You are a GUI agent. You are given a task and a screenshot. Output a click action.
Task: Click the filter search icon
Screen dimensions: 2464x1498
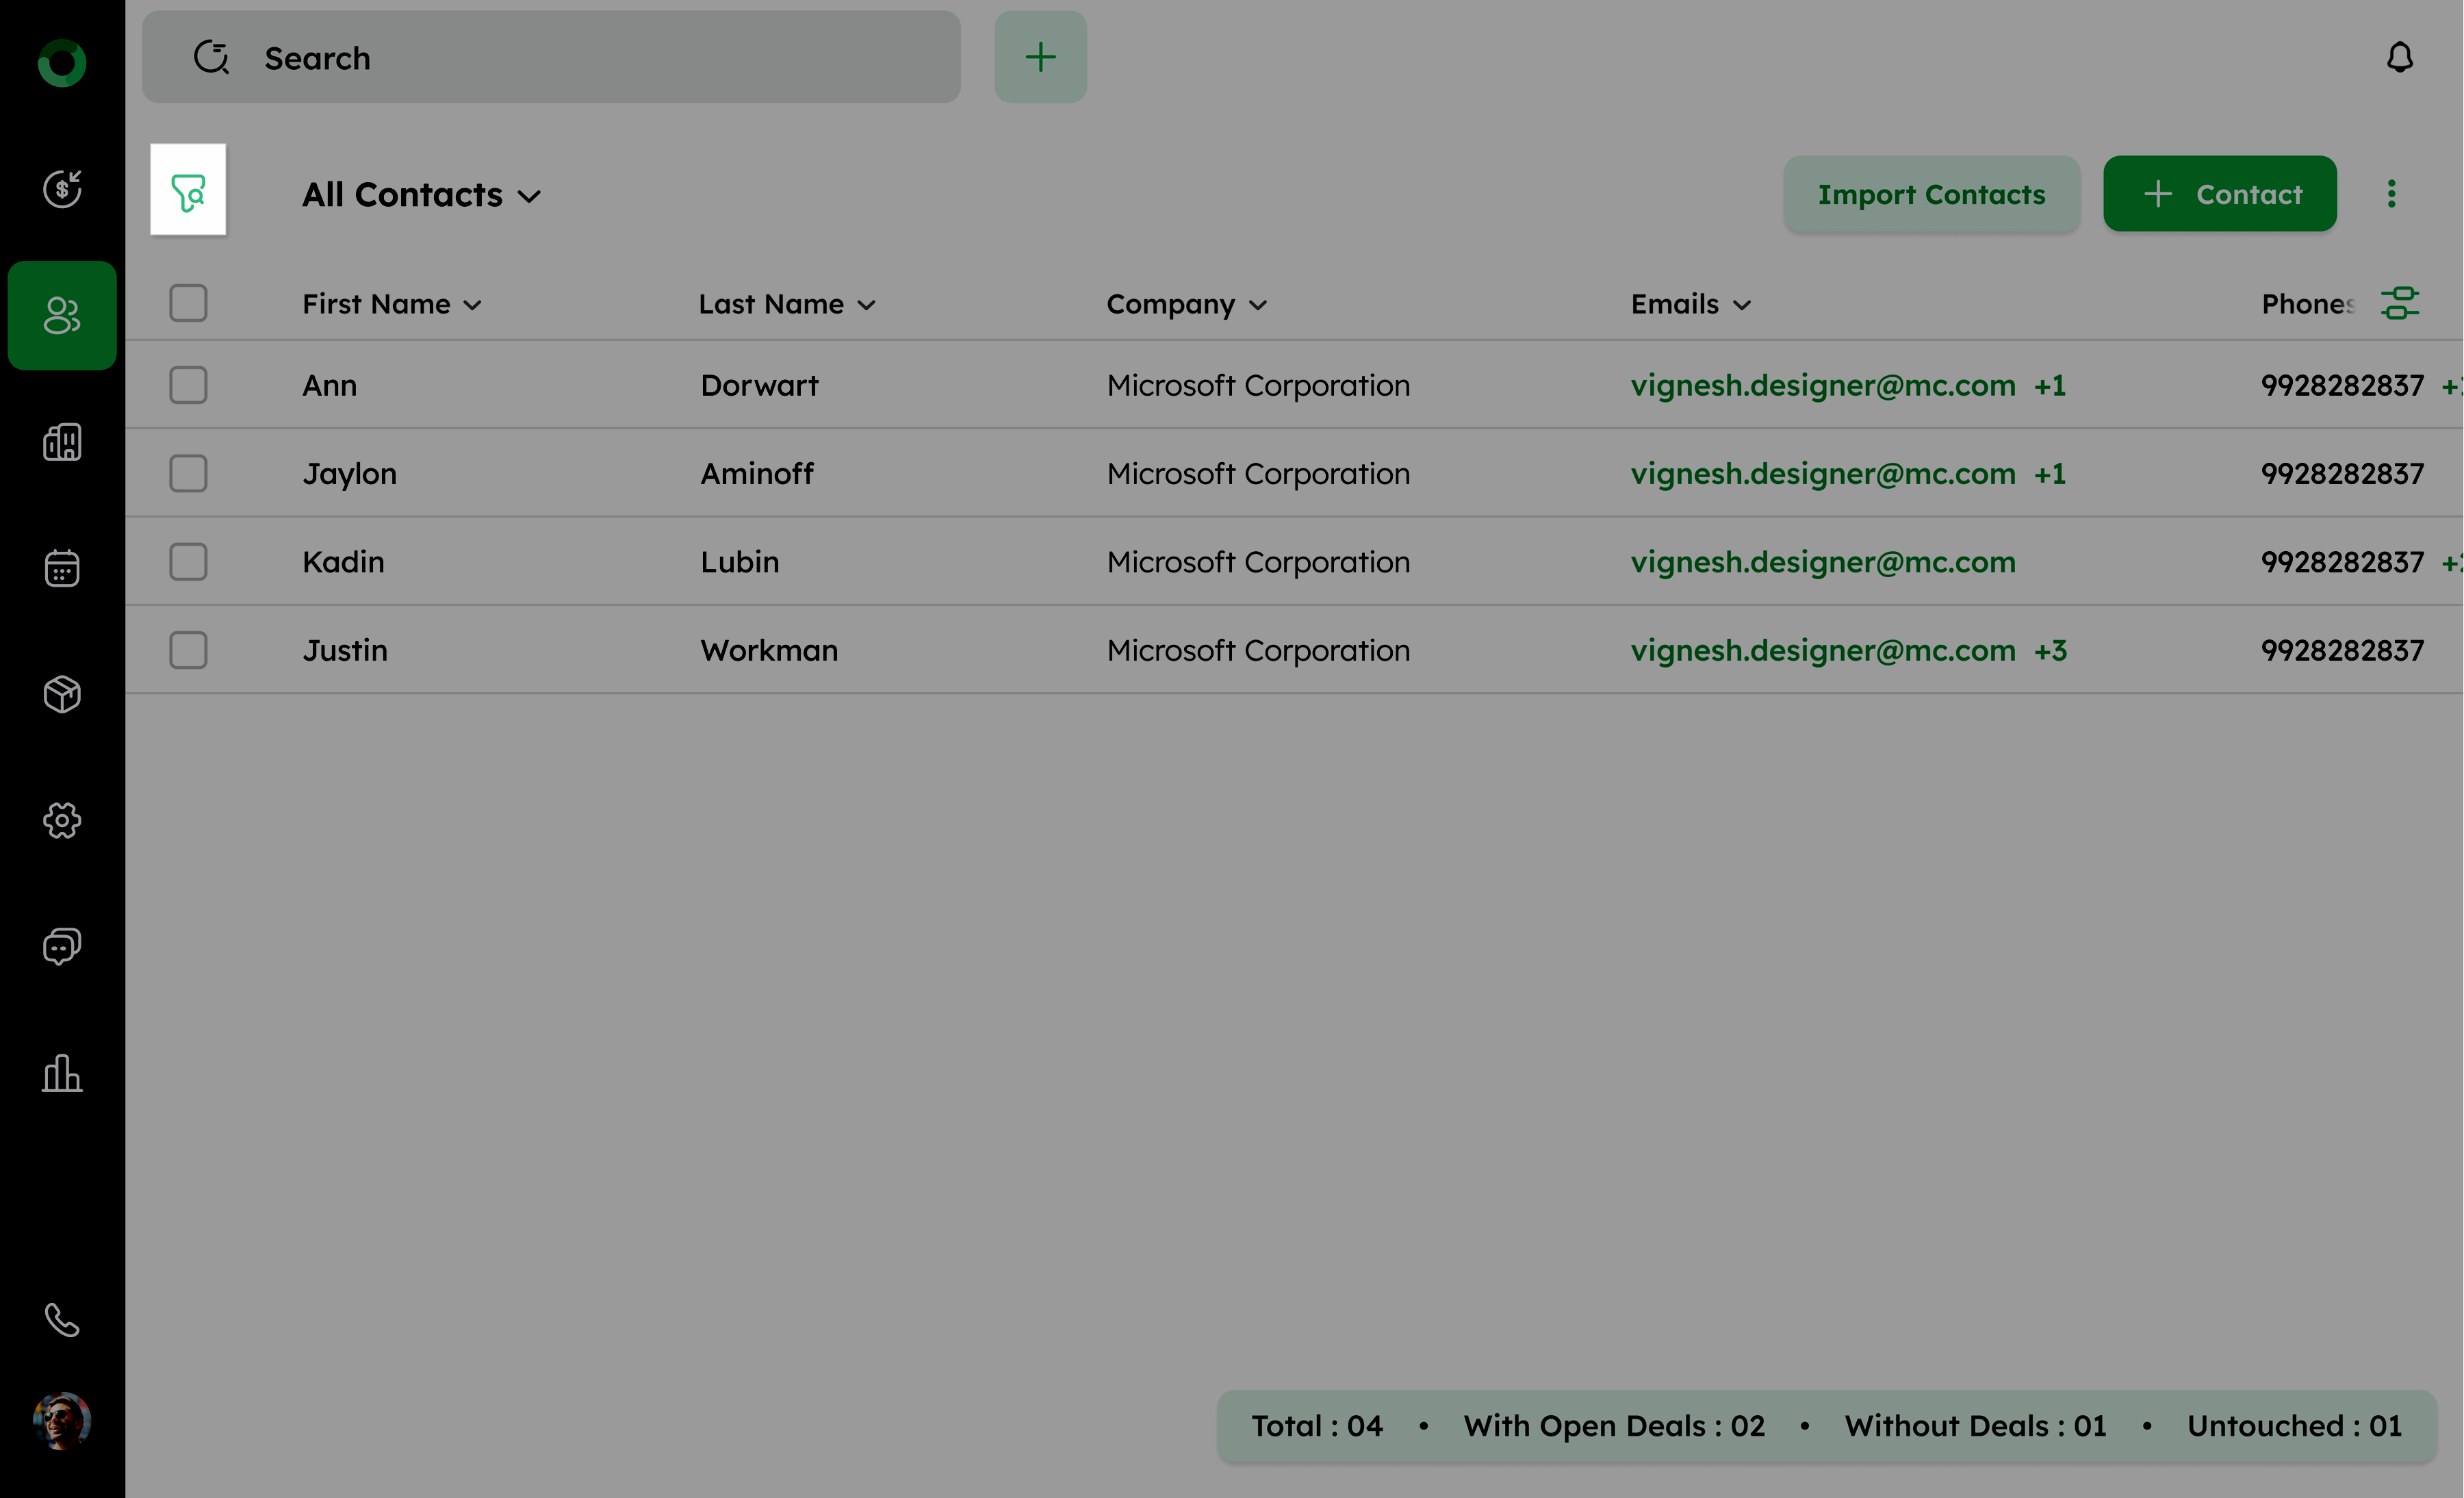pos(188,192)
